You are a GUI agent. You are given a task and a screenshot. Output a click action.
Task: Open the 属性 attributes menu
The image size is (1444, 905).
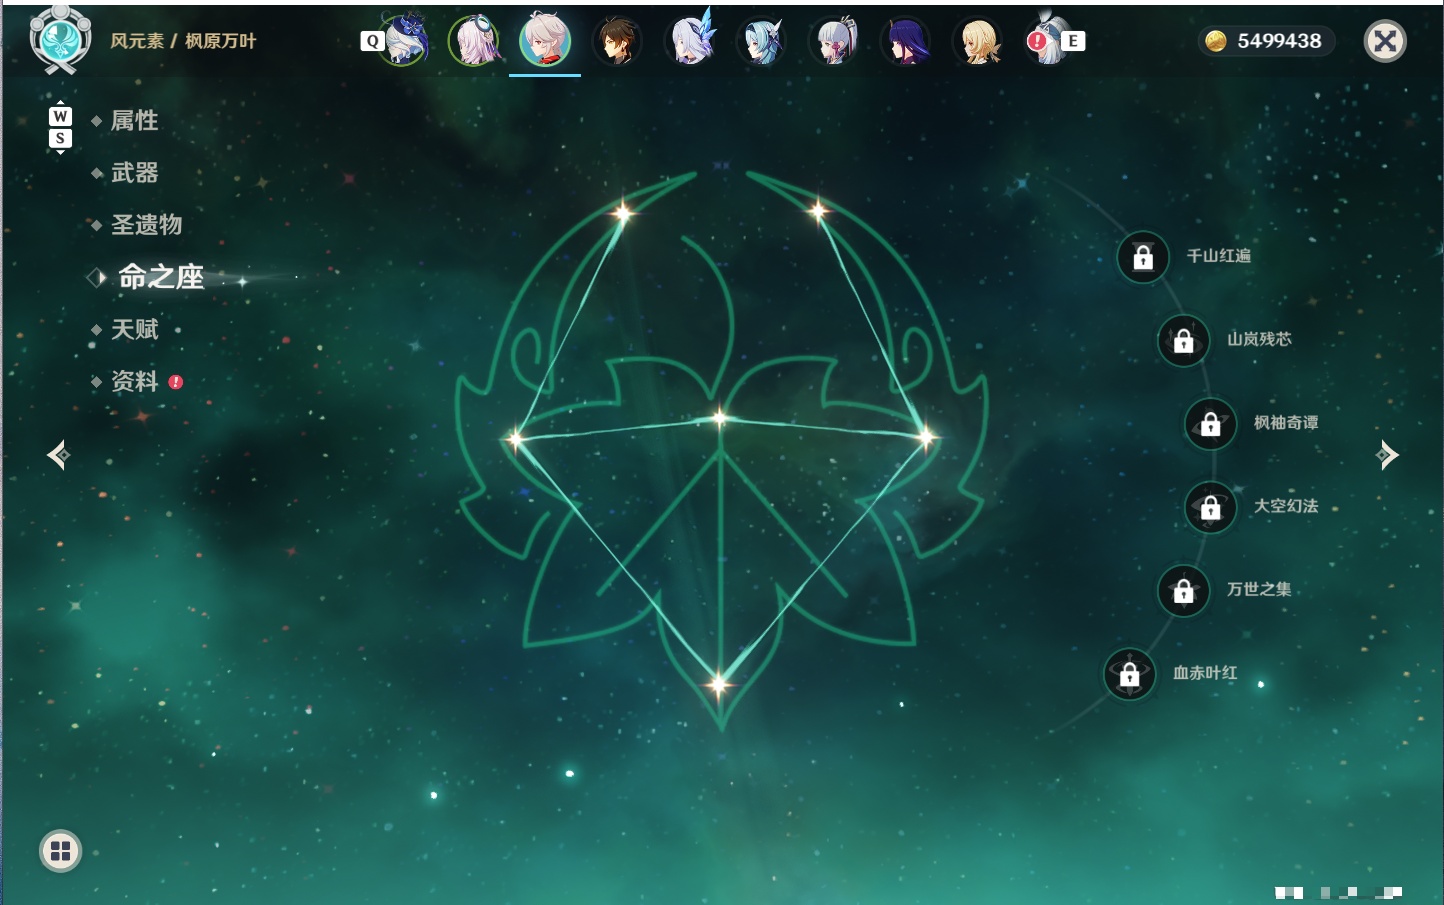coord(134,121)
